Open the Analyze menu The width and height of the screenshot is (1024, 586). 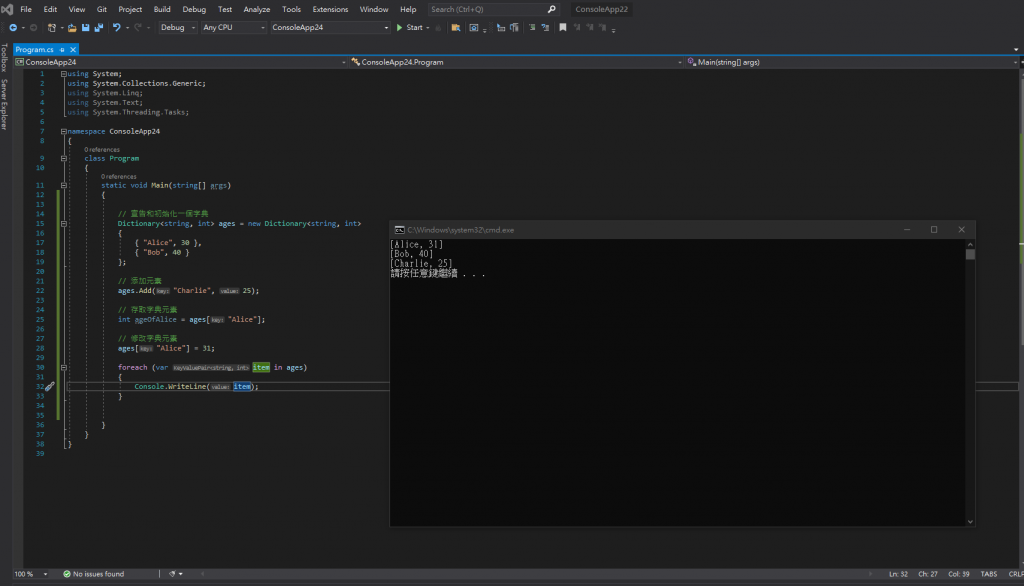pos(257,9)
